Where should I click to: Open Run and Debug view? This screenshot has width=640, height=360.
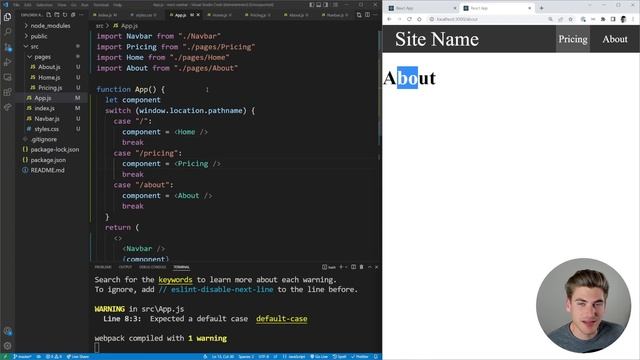coord(7,62)
